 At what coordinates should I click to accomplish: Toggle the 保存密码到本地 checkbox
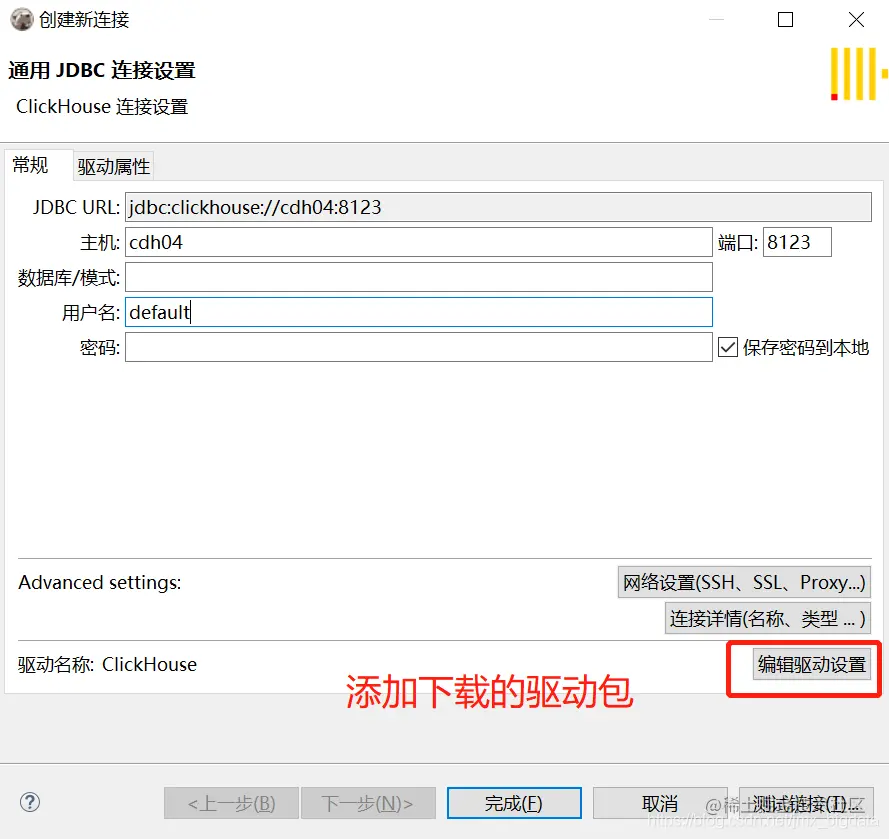coord(727,347)
